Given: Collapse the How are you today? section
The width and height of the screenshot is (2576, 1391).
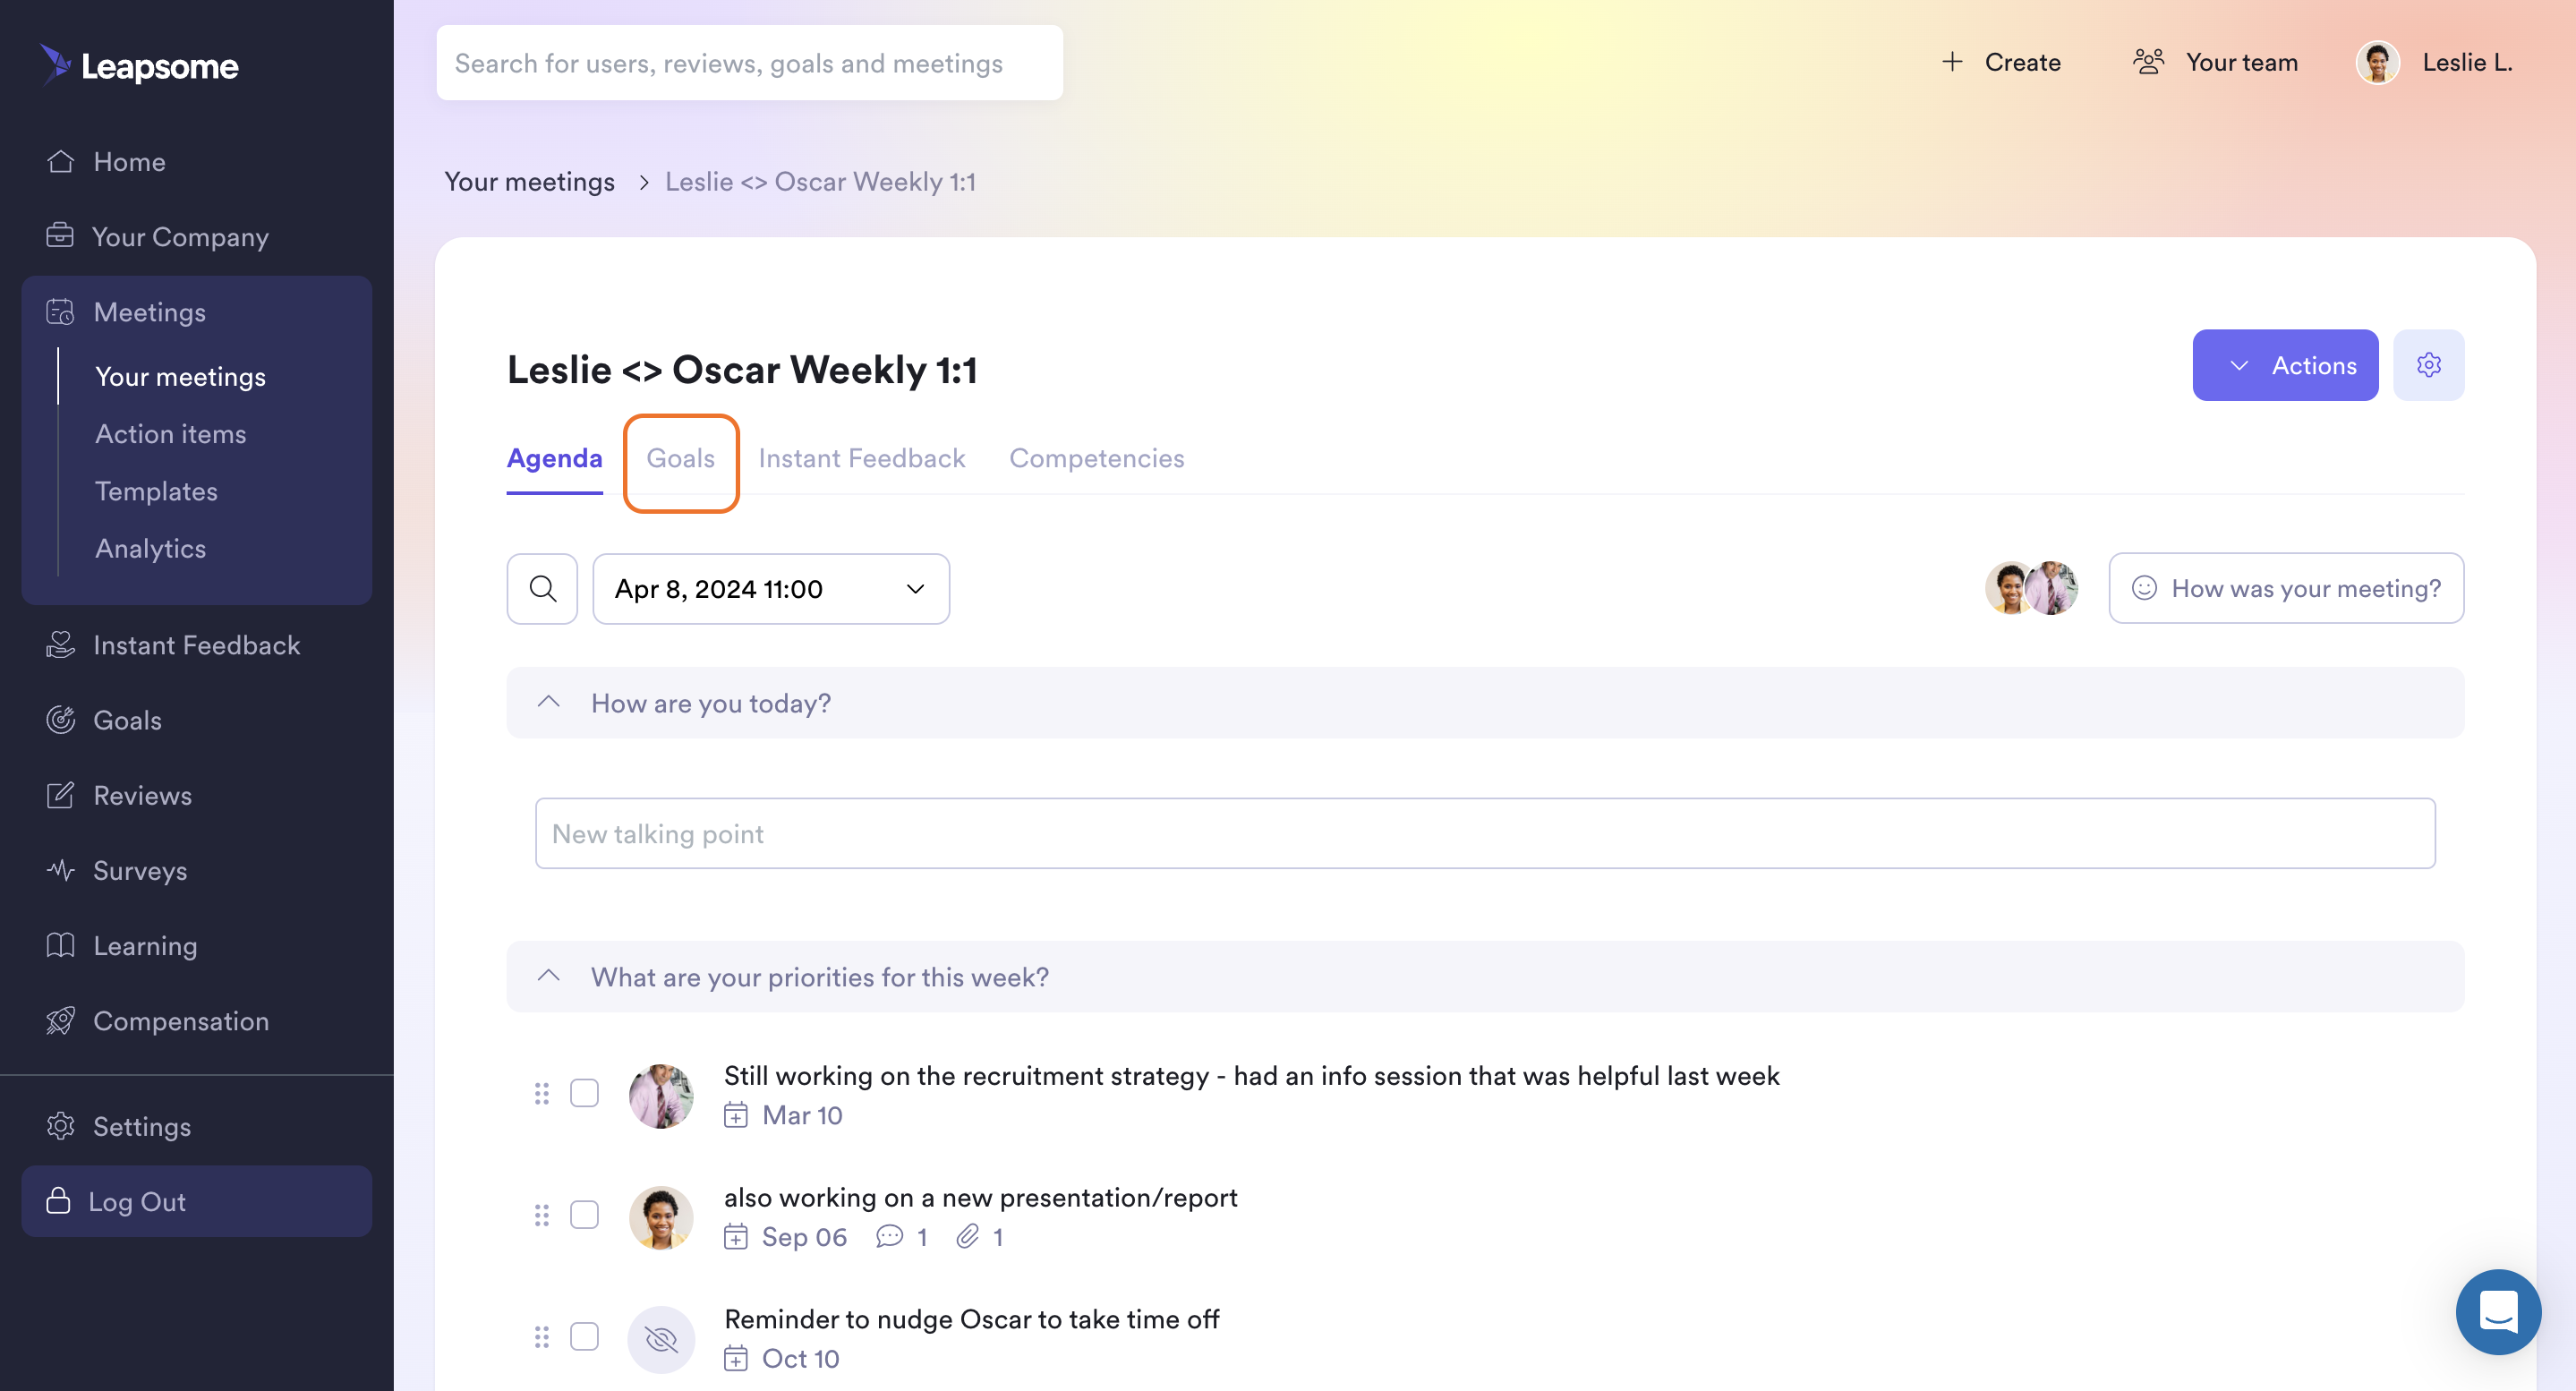Looking at the screenshot, I should point(548,702).
